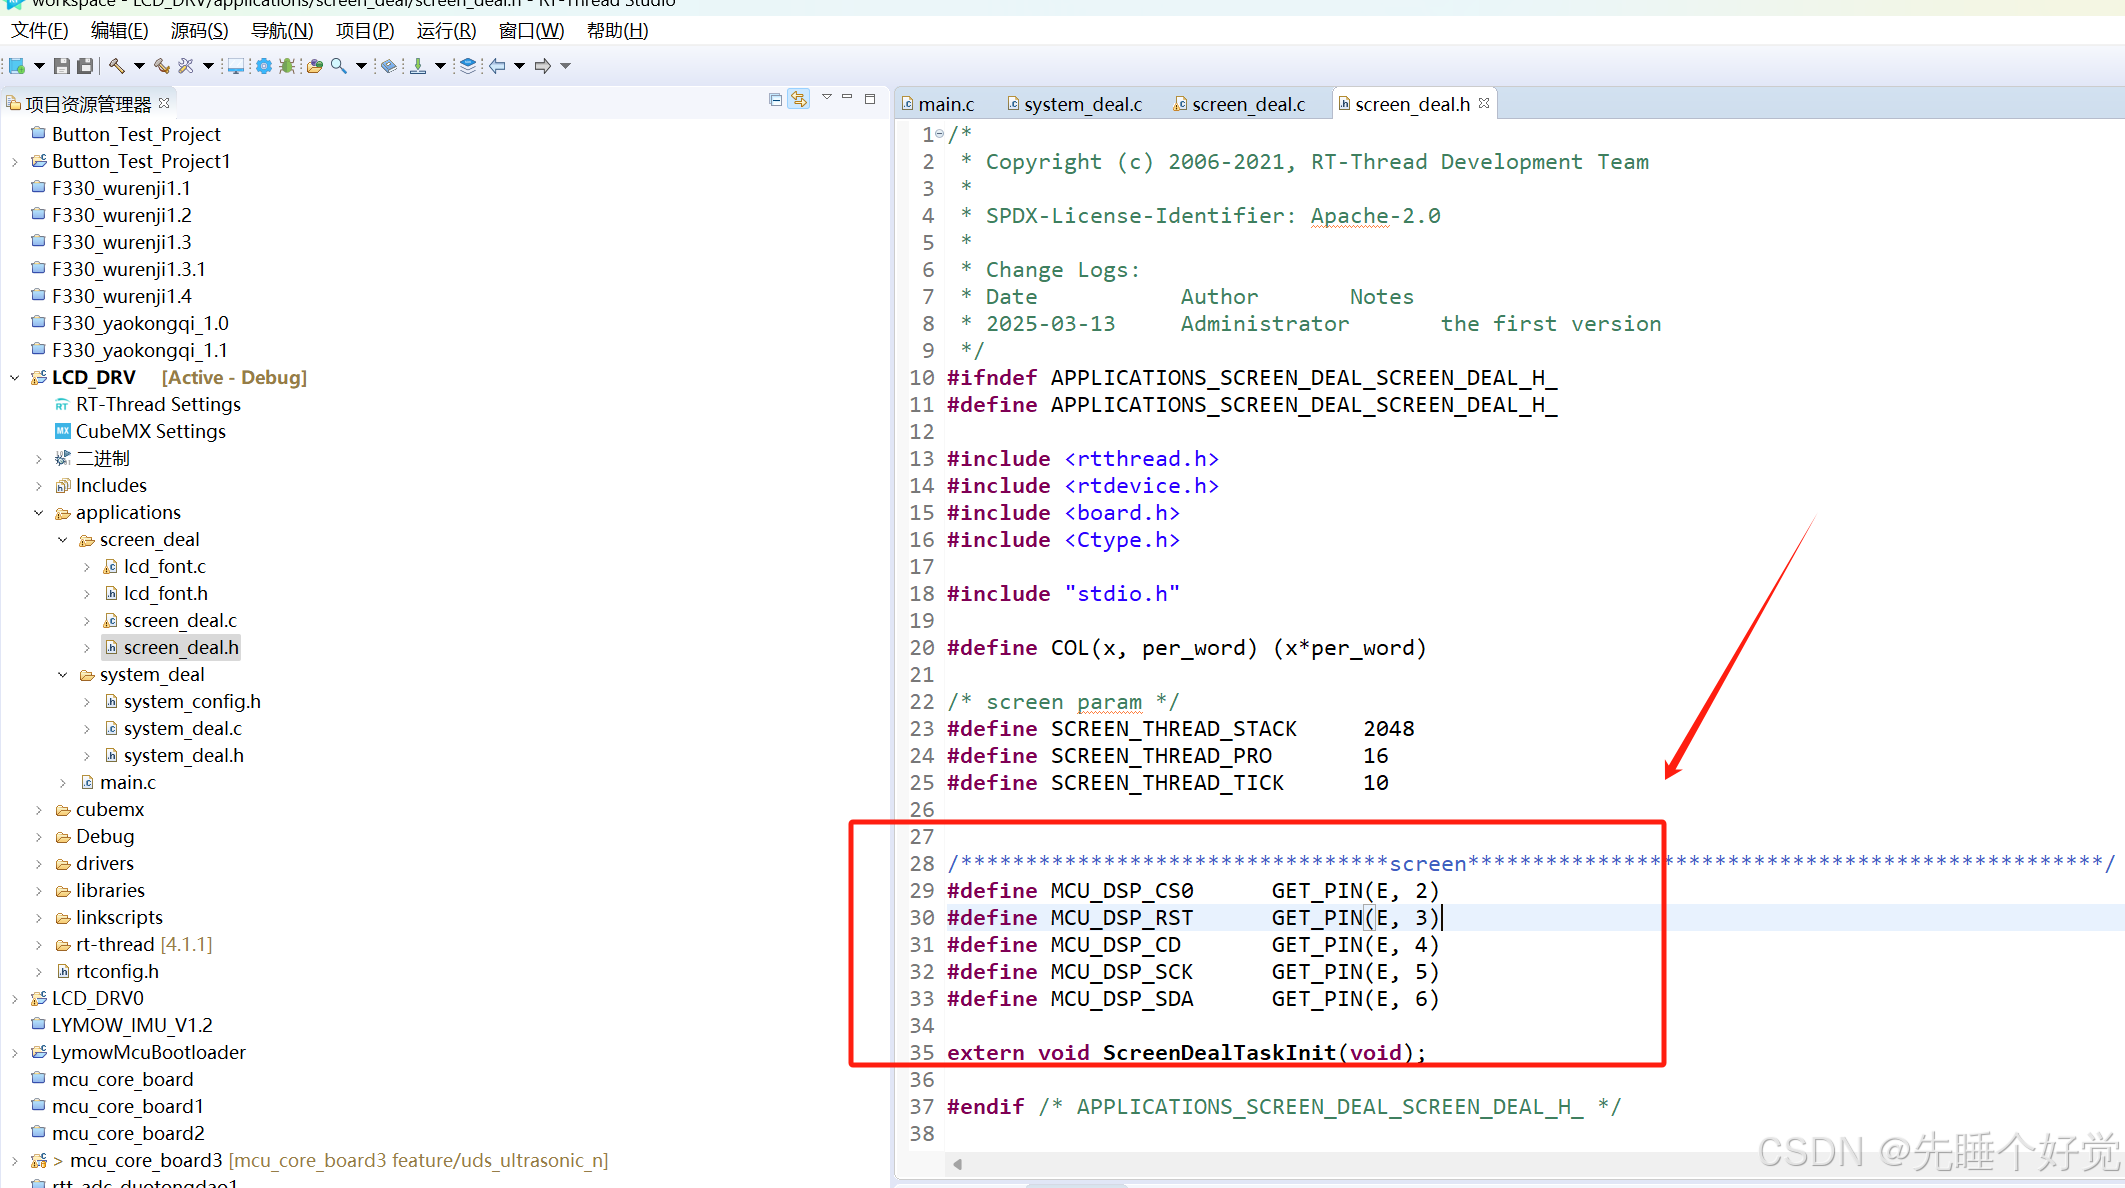Open CubeMX Settings
Screen dimensions: 2125x1188
click(x=150, y=432)
